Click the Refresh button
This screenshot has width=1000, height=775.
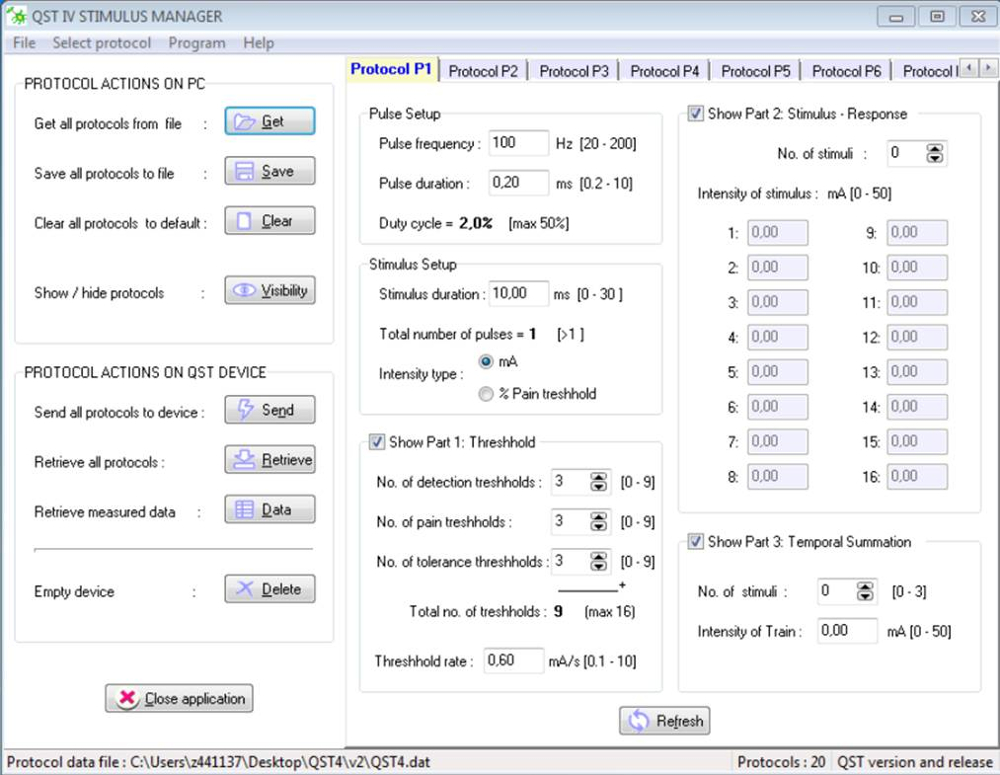[665, 721]
